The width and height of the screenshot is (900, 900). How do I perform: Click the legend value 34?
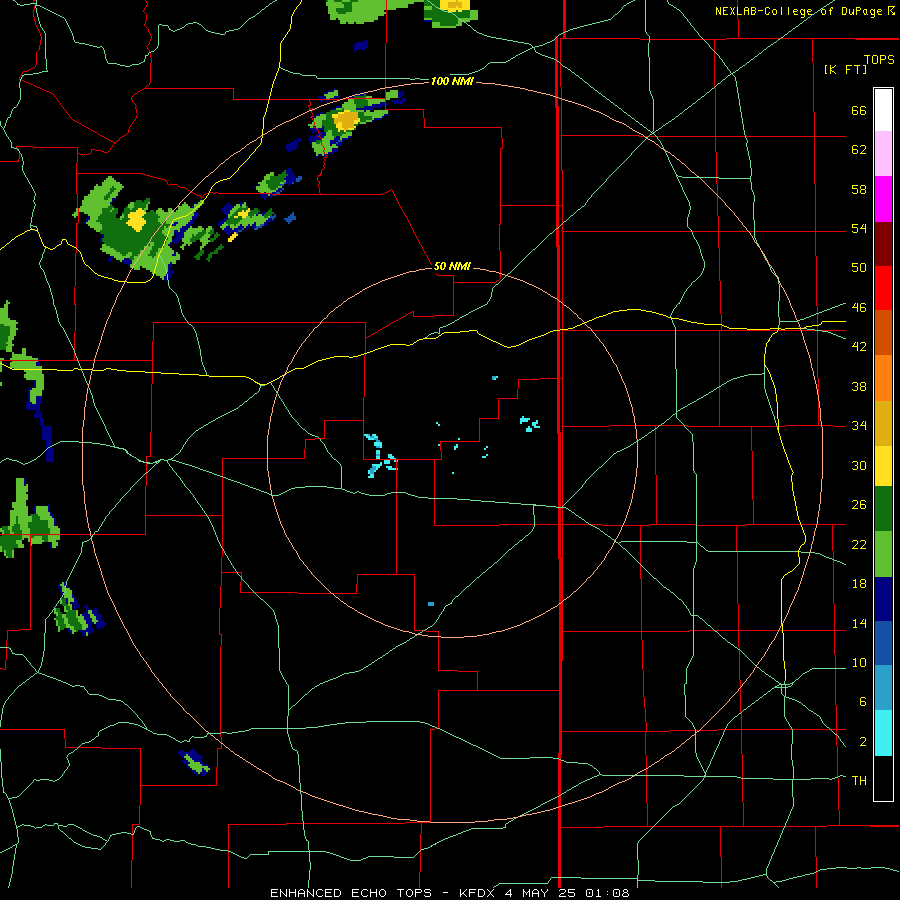coord(859,425)
